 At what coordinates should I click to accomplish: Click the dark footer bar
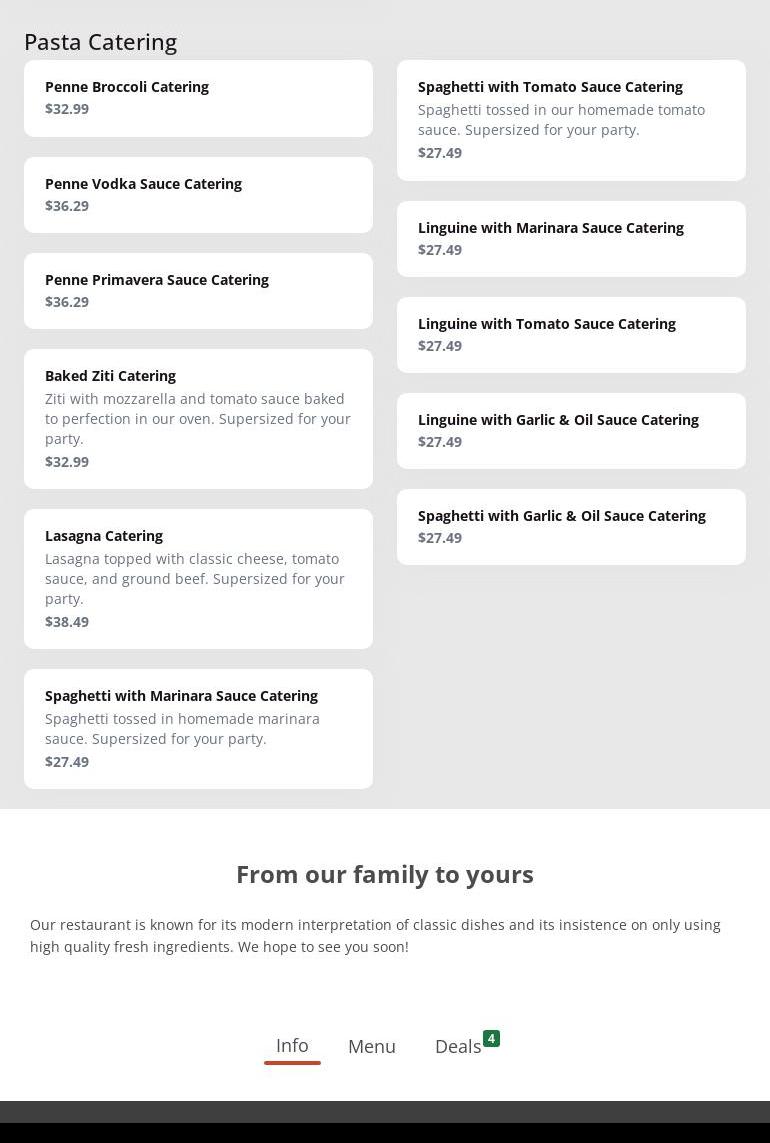coord(385,1122)
